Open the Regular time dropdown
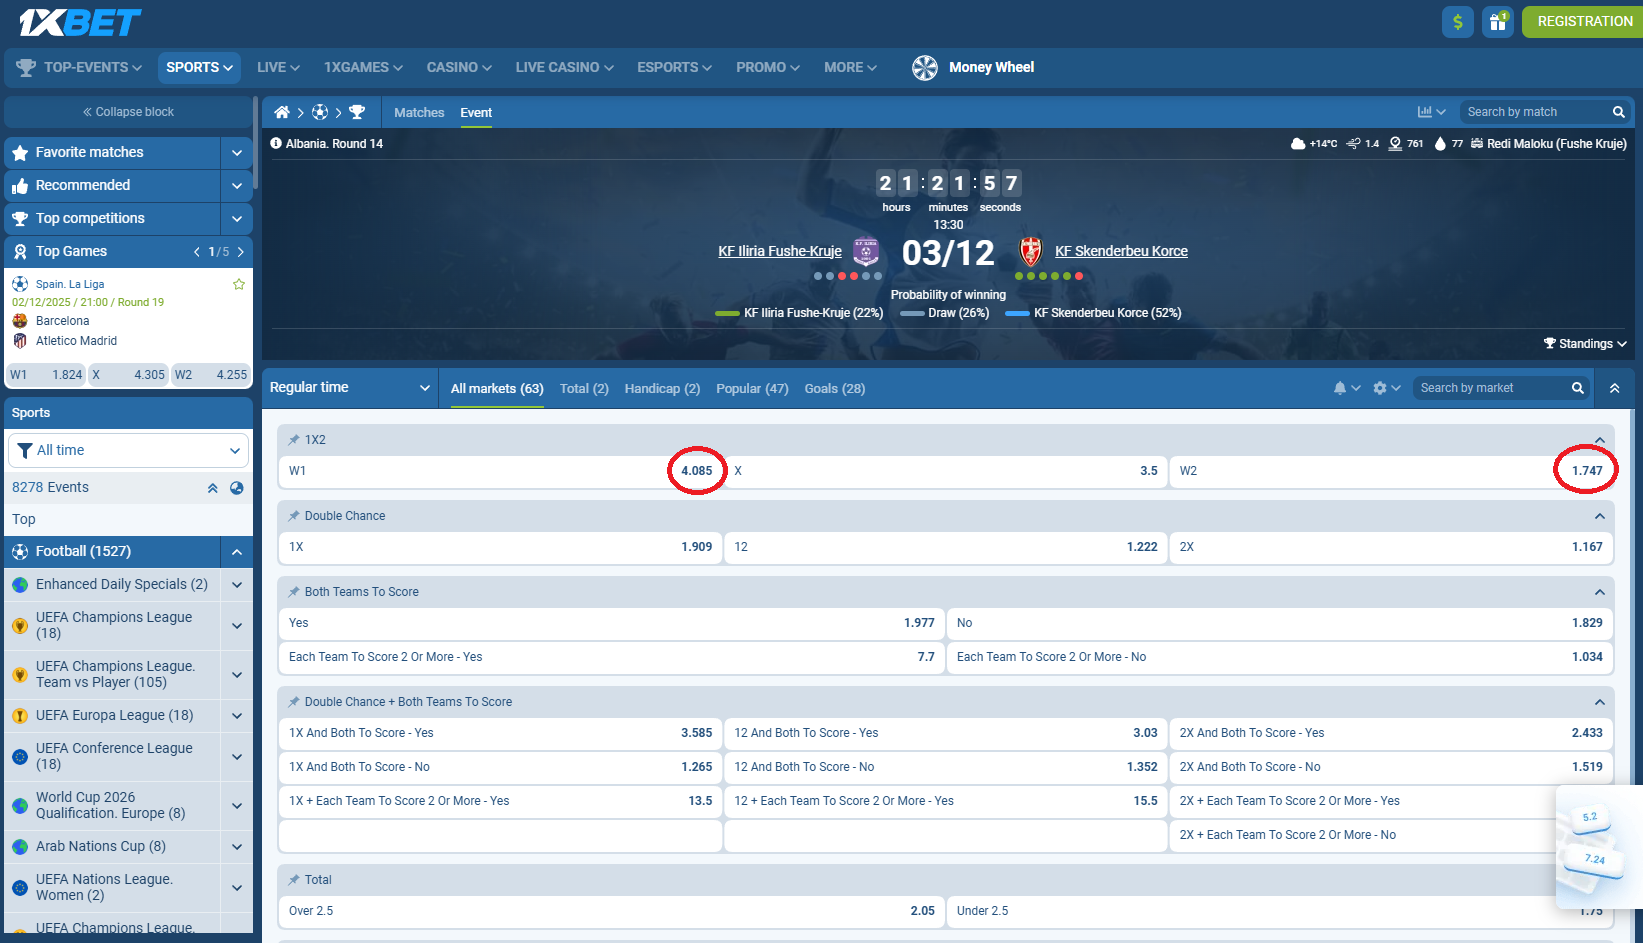This screenshot has width=1643, height=943. [350, 387]
